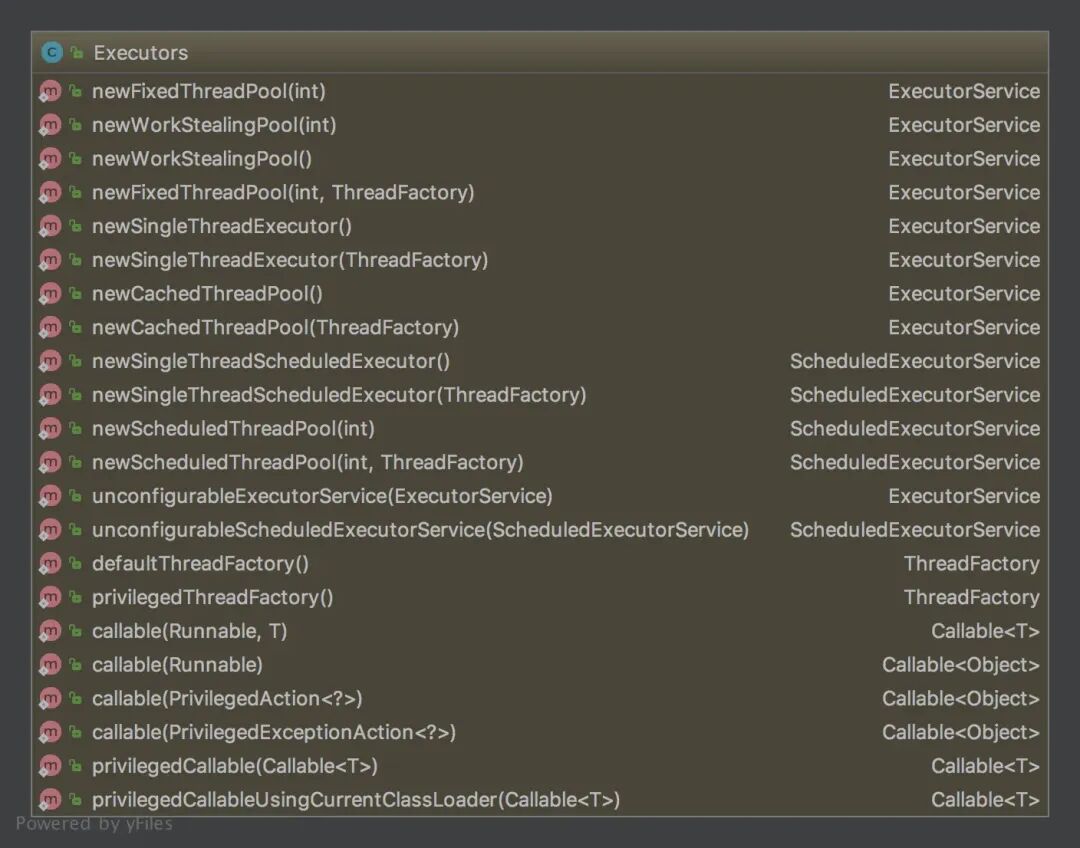
Task: Select the defaultThreadFactory() method name
Action: pyautogui.click(x=200, y=563)
